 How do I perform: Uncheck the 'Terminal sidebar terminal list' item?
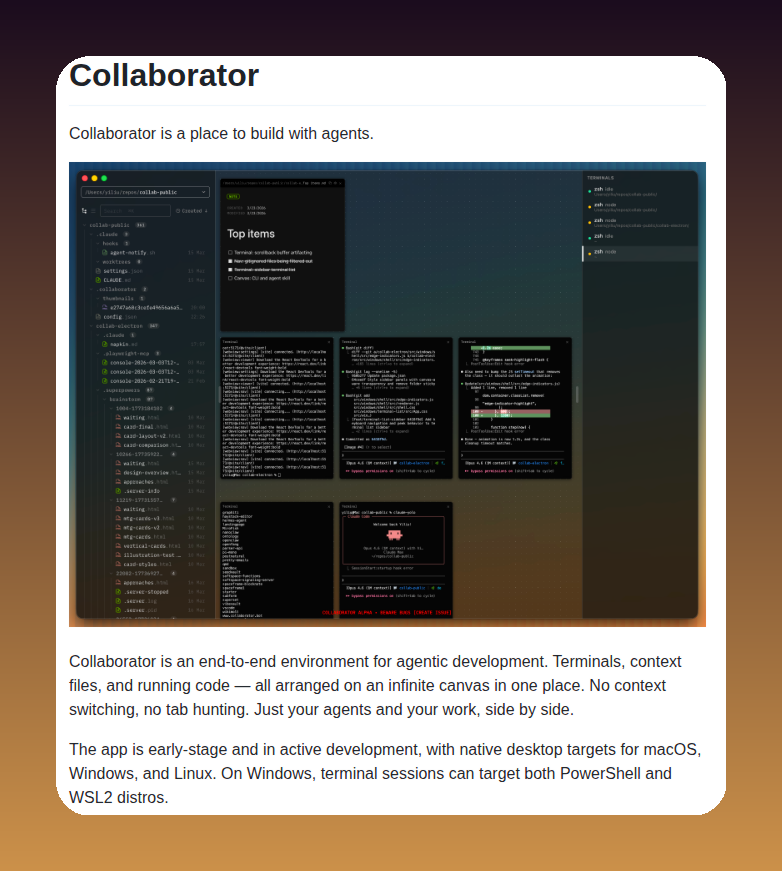230,269
